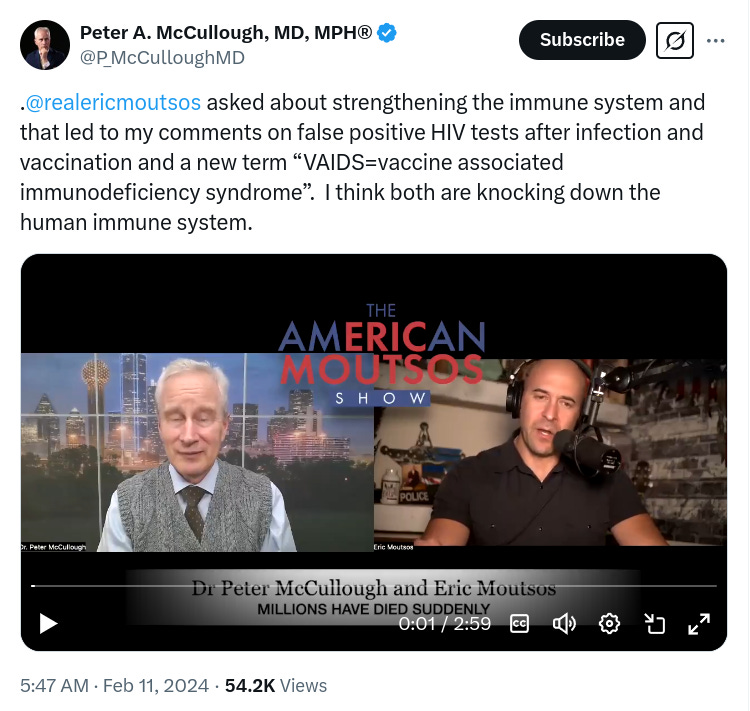Click the 0:01 / 2:59 time display

coord(444,624)
